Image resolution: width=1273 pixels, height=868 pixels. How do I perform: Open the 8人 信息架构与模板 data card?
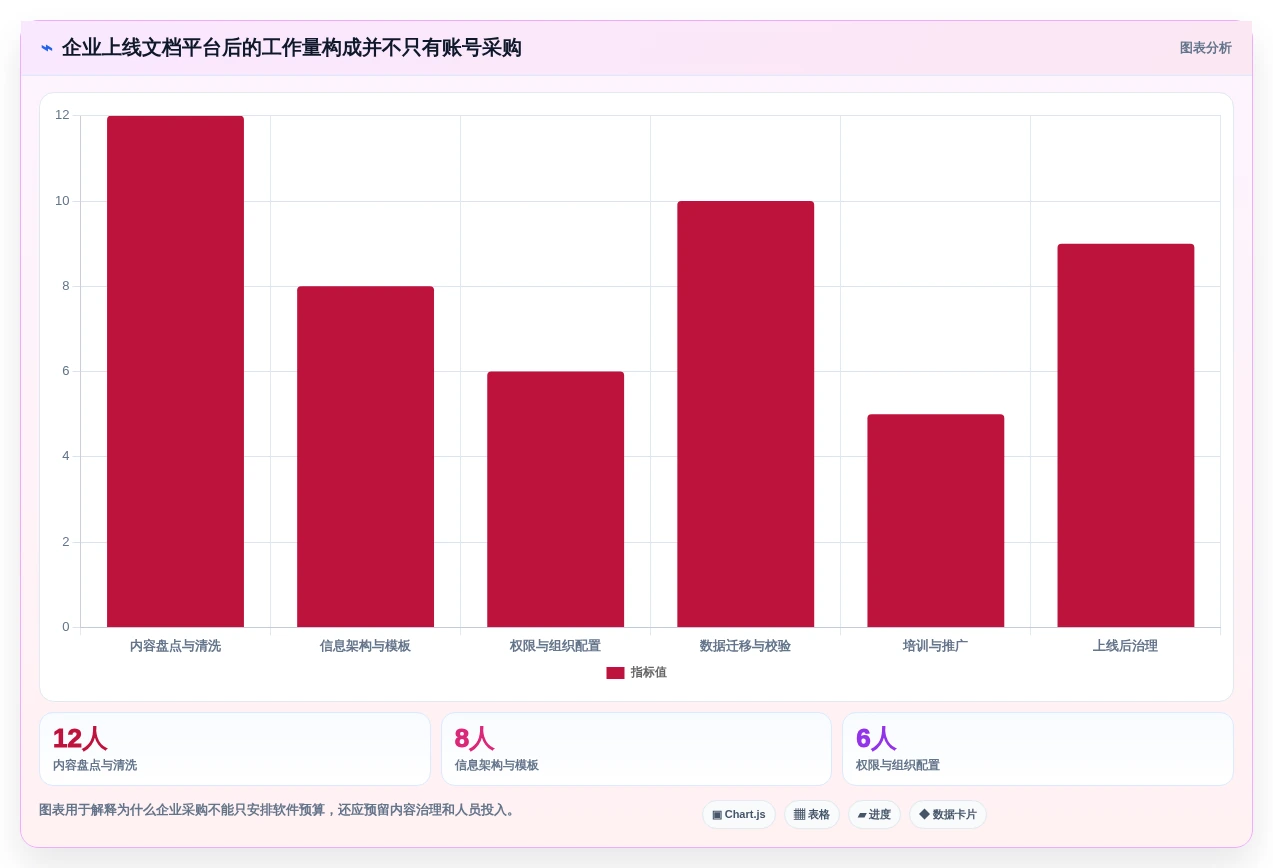[x=636, y=749]
